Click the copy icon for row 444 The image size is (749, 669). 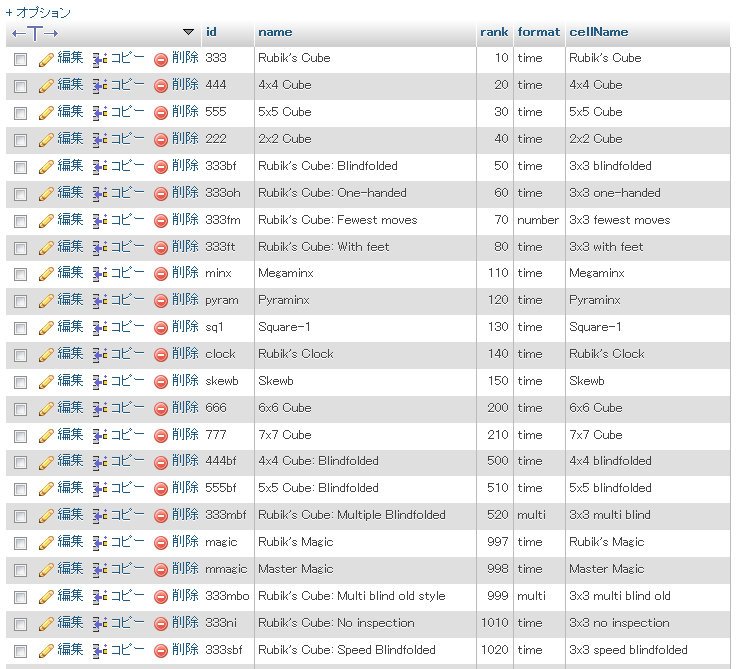(x=99, y=86)
